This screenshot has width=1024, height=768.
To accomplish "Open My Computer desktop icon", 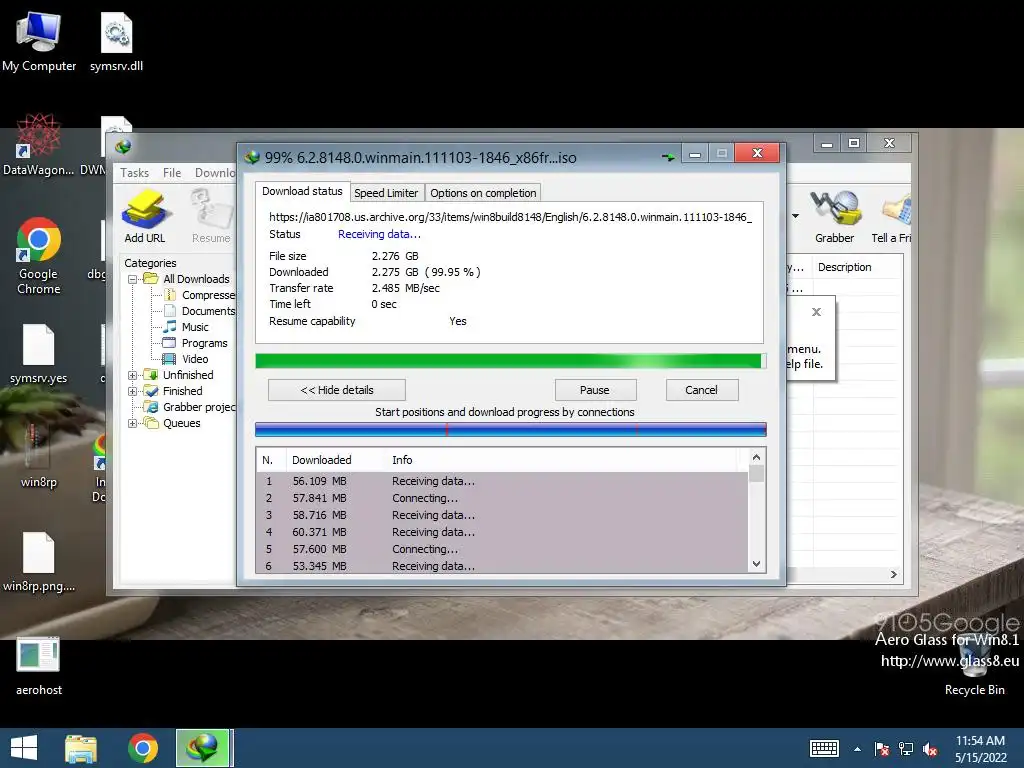I will pyautogui.click(x=39, y=42).
